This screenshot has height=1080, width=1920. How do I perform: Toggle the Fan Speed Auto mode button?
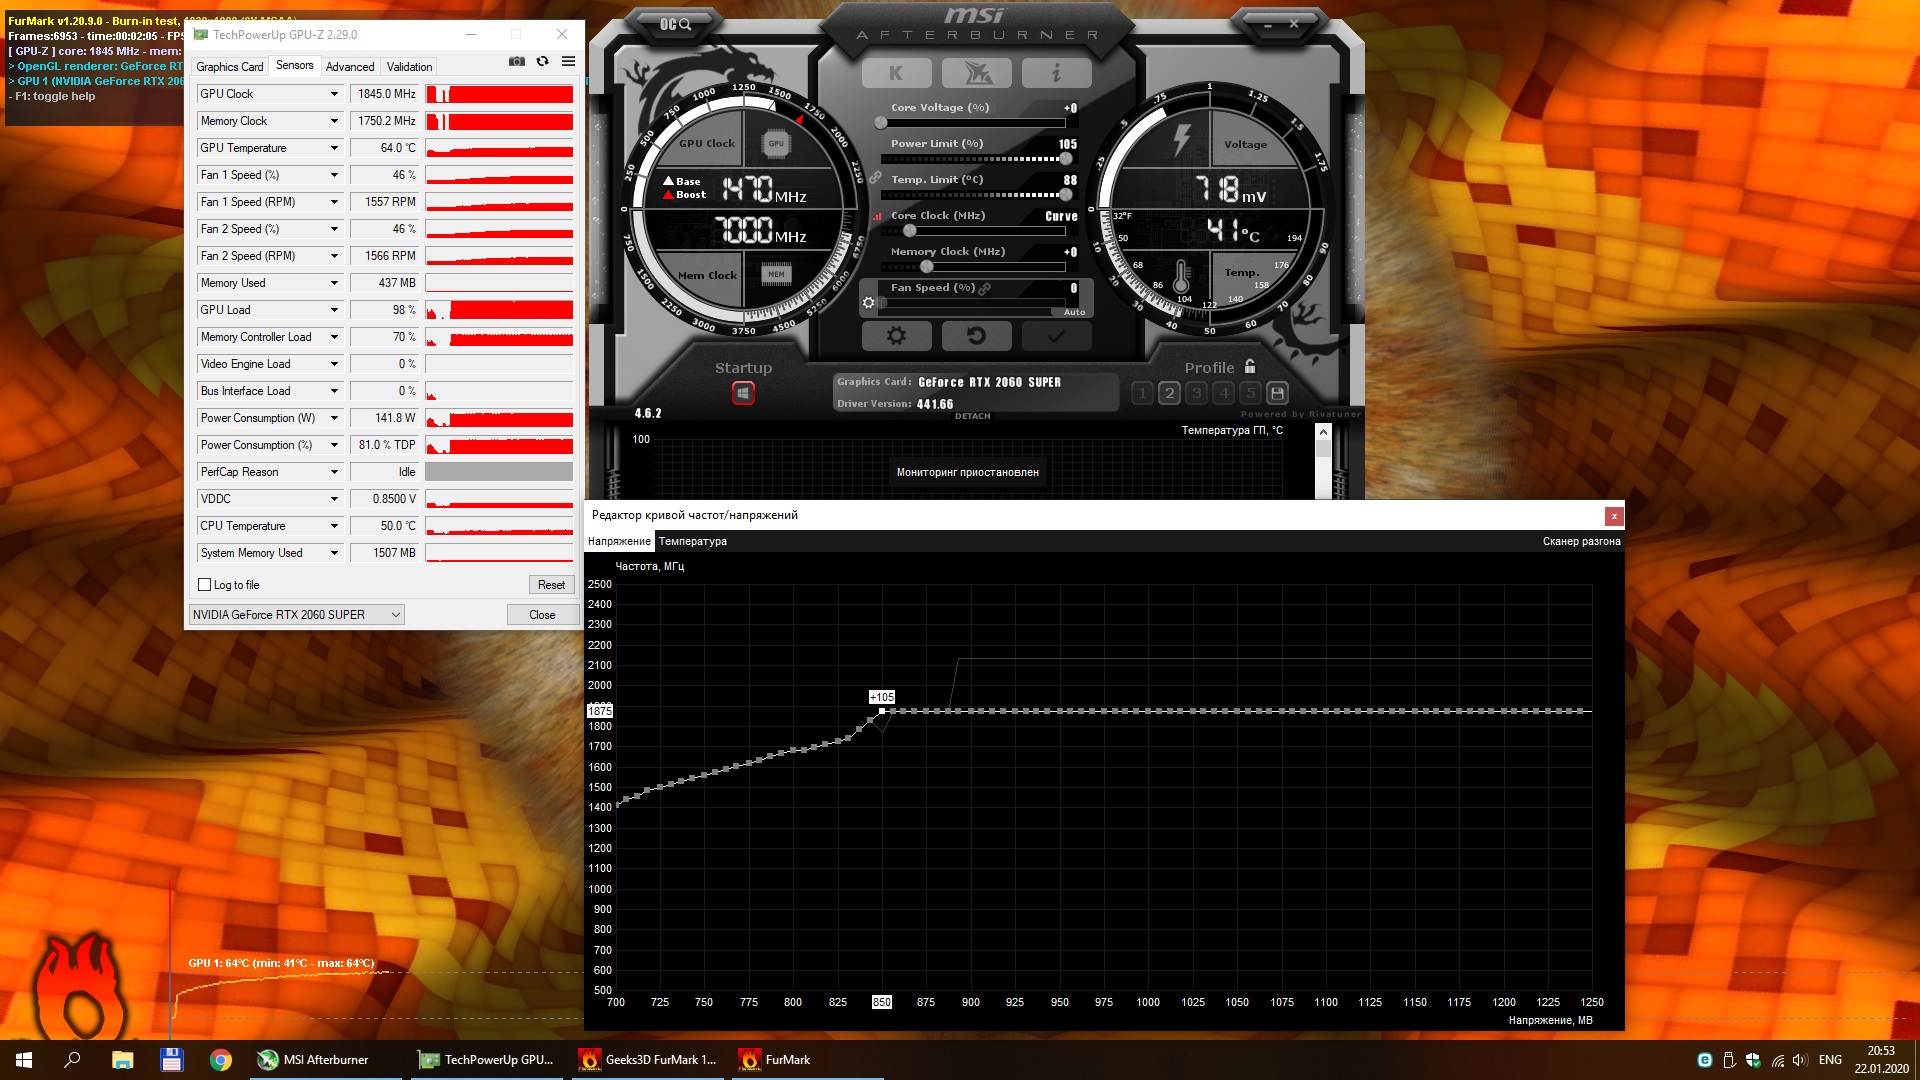[x=1074, y=312]
